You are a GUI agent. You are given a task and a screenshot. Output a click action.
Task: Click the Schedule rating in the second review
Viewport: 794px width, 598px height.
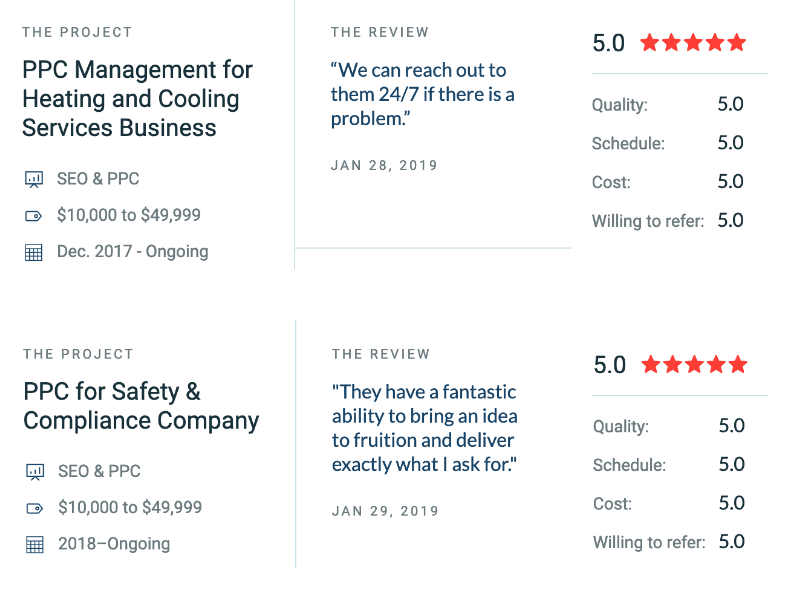(x=732, y=464)
